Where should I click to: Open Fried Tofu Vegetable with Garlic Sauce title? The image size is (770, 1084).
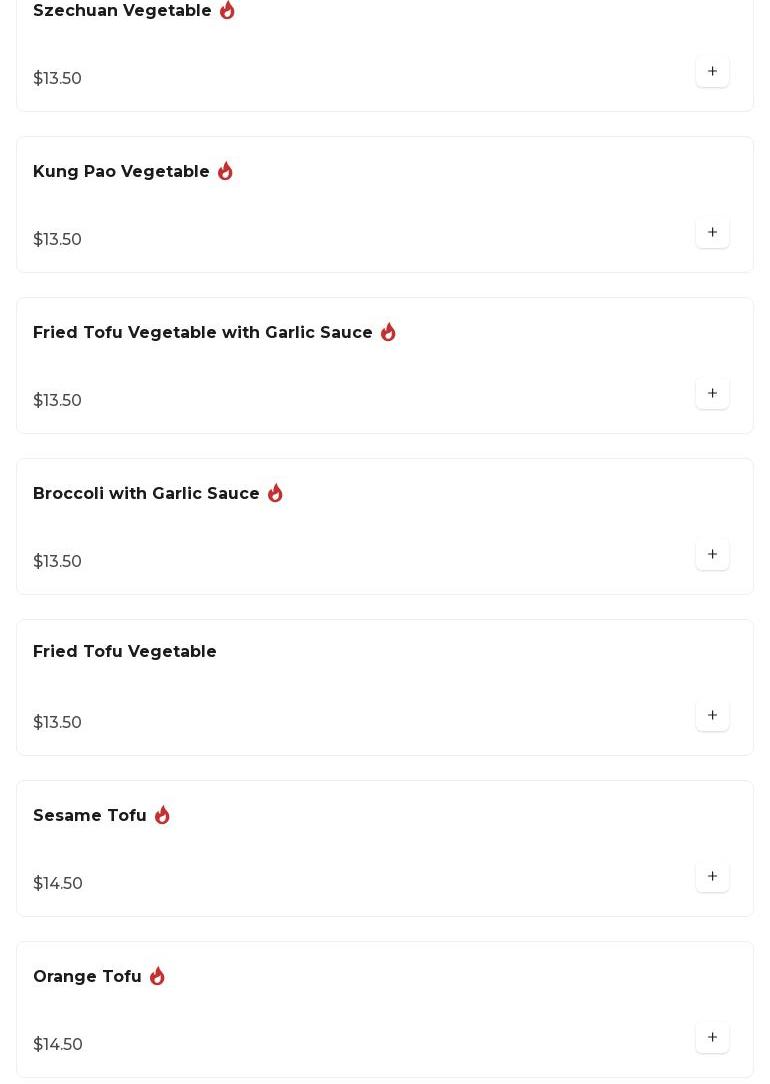click(202, 333)
